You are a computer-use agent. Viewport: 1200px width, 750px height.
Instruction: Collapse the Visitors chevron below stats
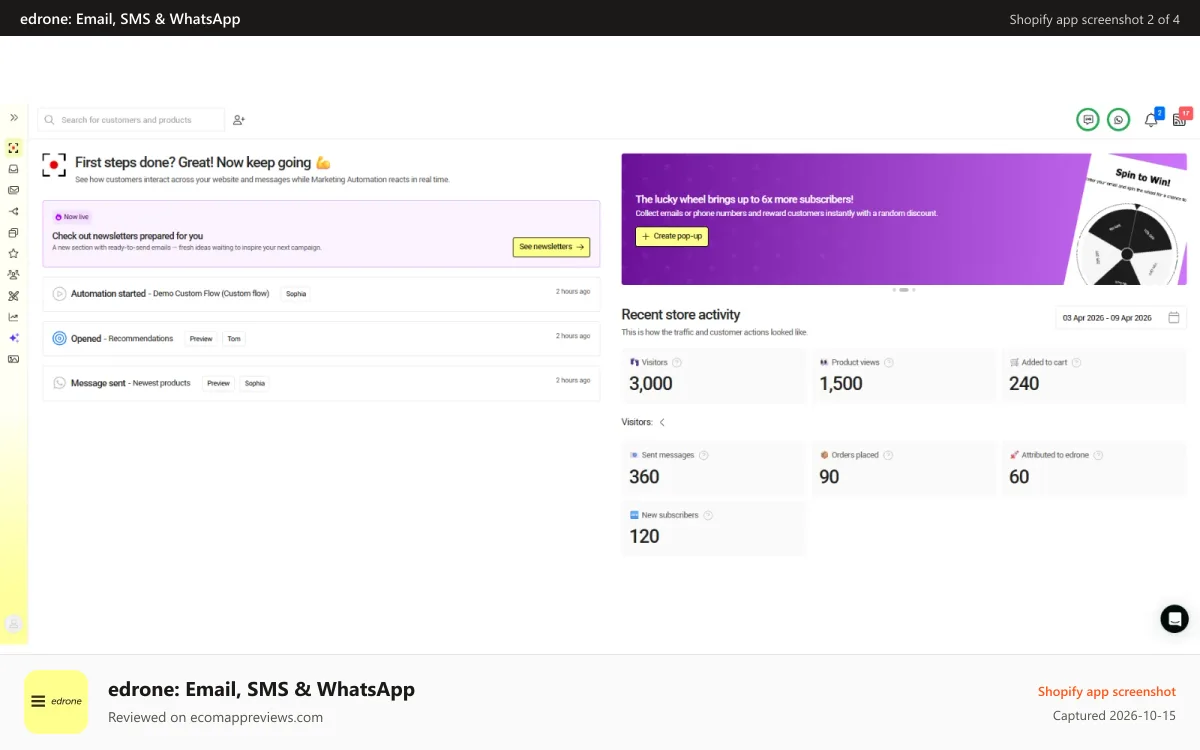[662, 423]
